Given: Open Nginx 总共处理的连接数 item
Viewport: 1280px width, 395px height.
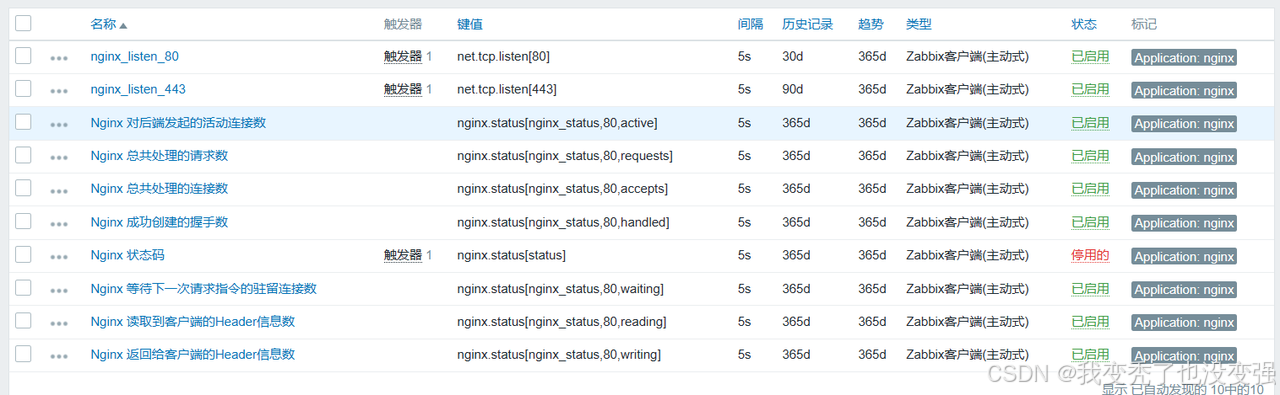Looking at the screenshot, I should (159, 189).
